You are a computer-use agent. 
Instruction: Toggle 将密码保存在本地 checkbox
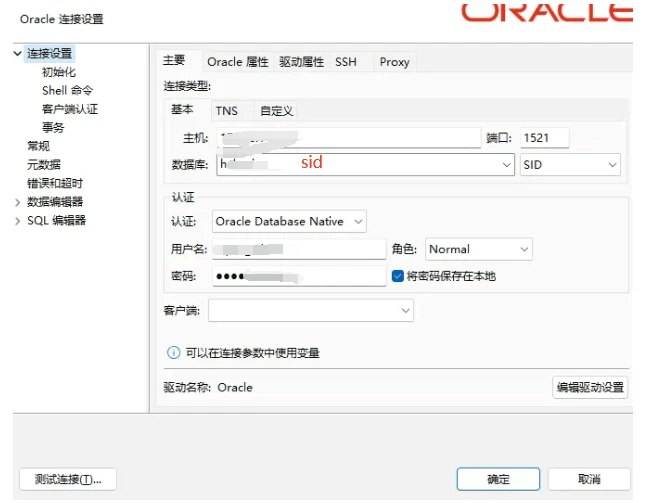pos(397,276)
